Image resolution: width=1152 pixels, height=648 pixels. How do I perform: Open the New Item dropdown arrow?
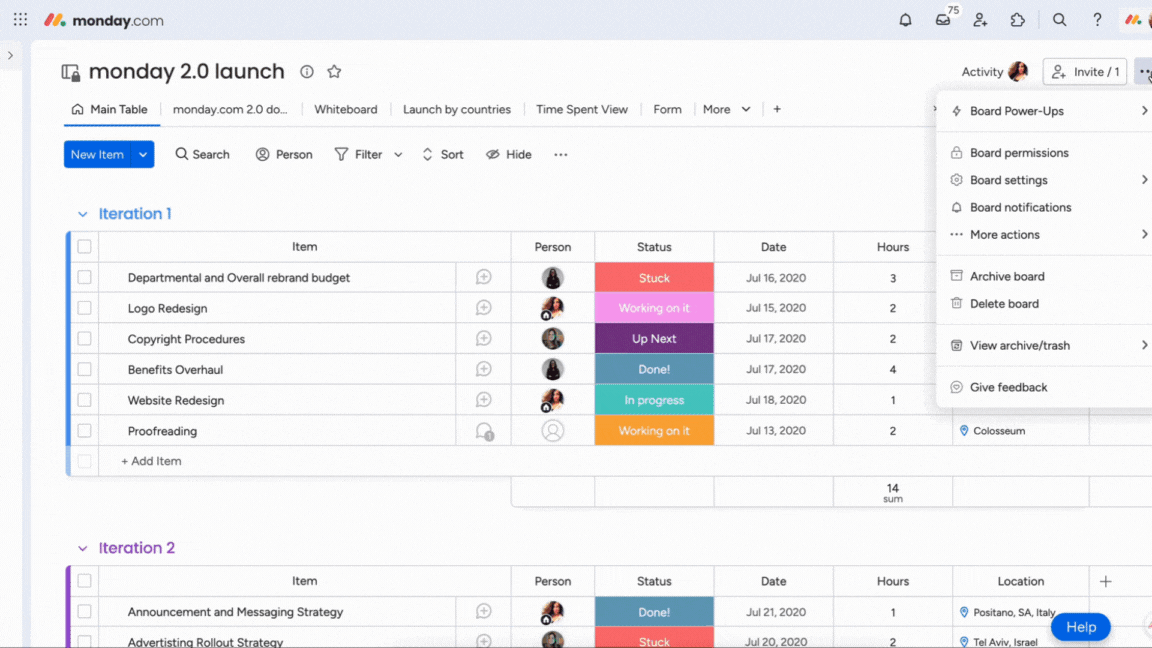pos(143,154)
